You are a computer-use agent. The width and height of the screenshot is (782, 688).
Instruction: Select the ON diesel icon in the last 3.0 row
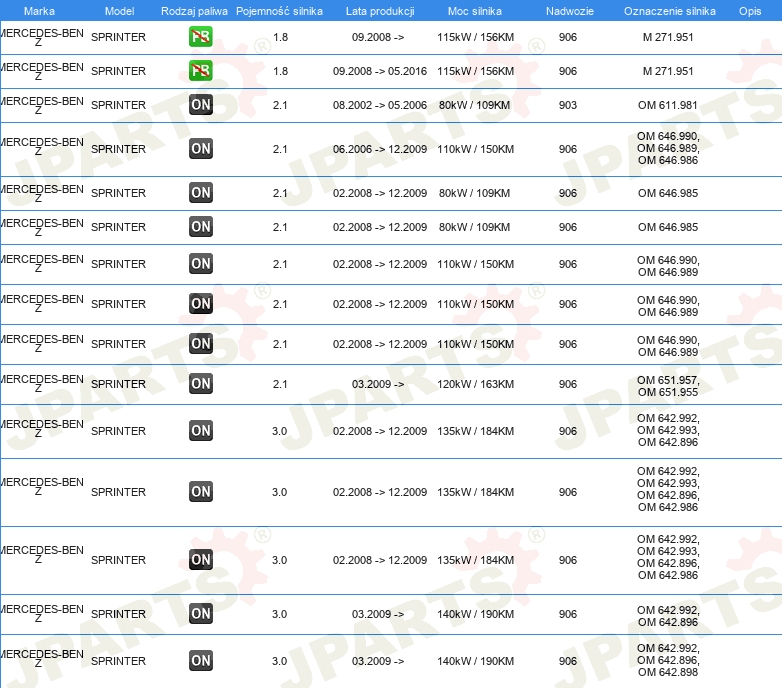[x=201, y=660]
